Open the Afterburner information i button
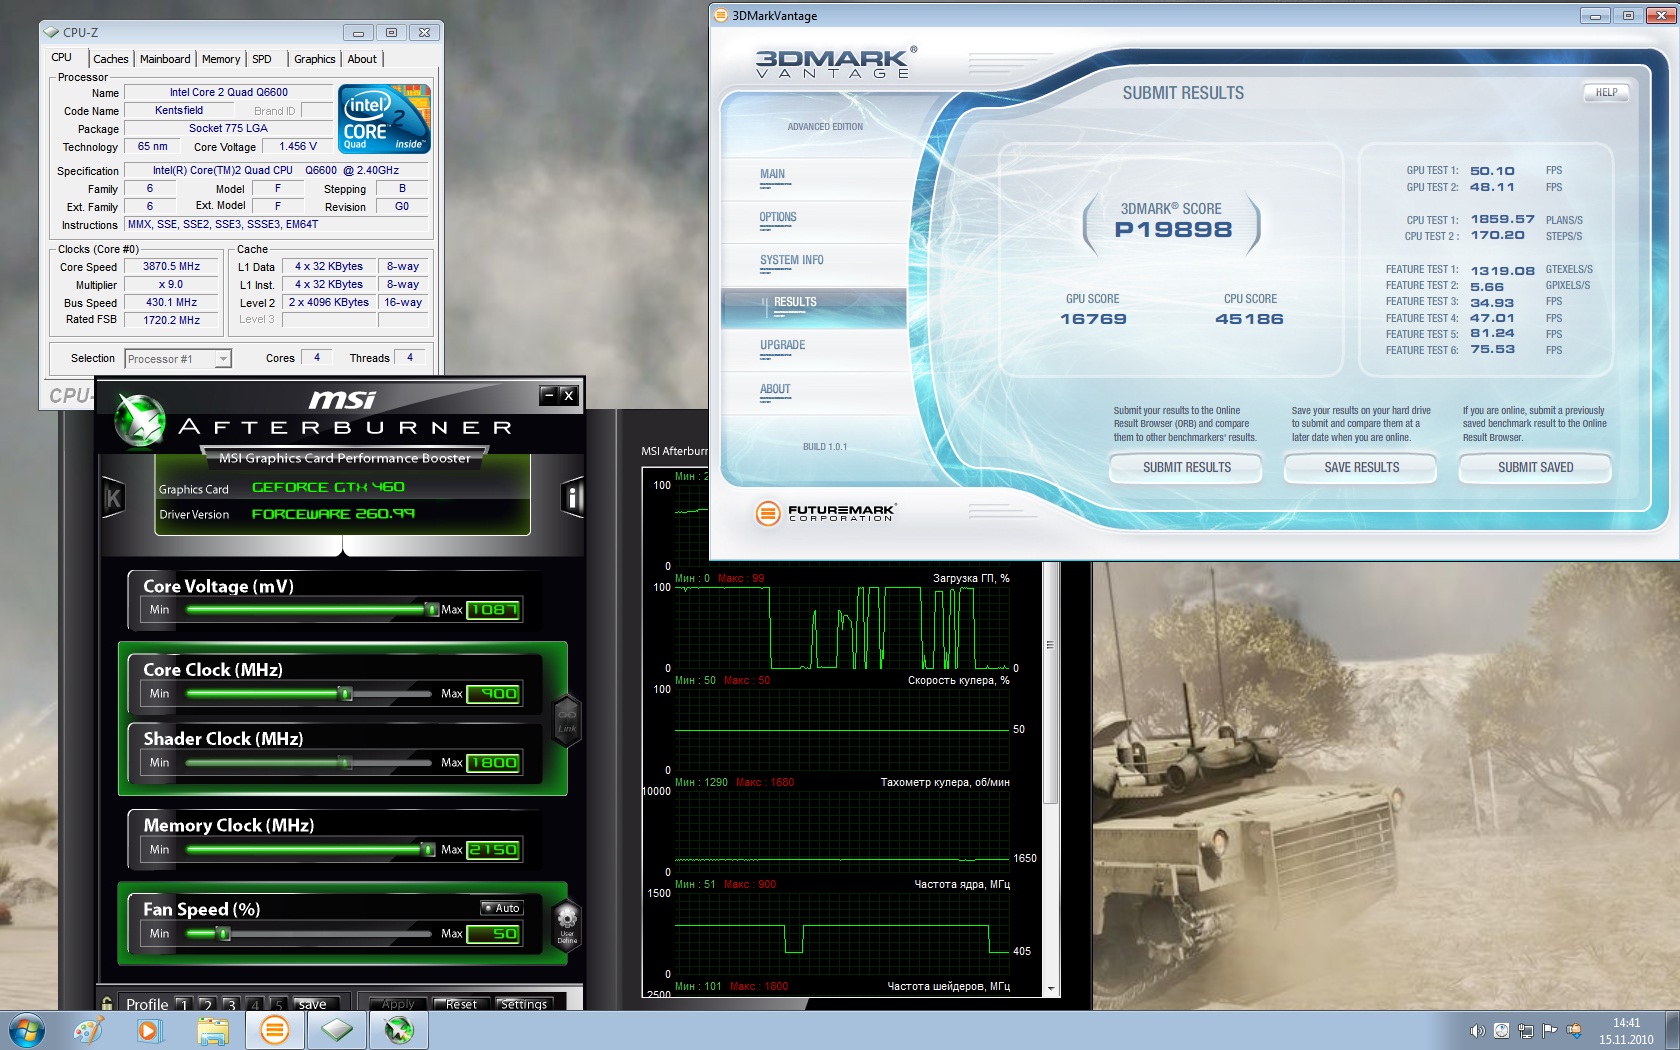This screenshot has width=1680, height=1050. tap(573, 497)
